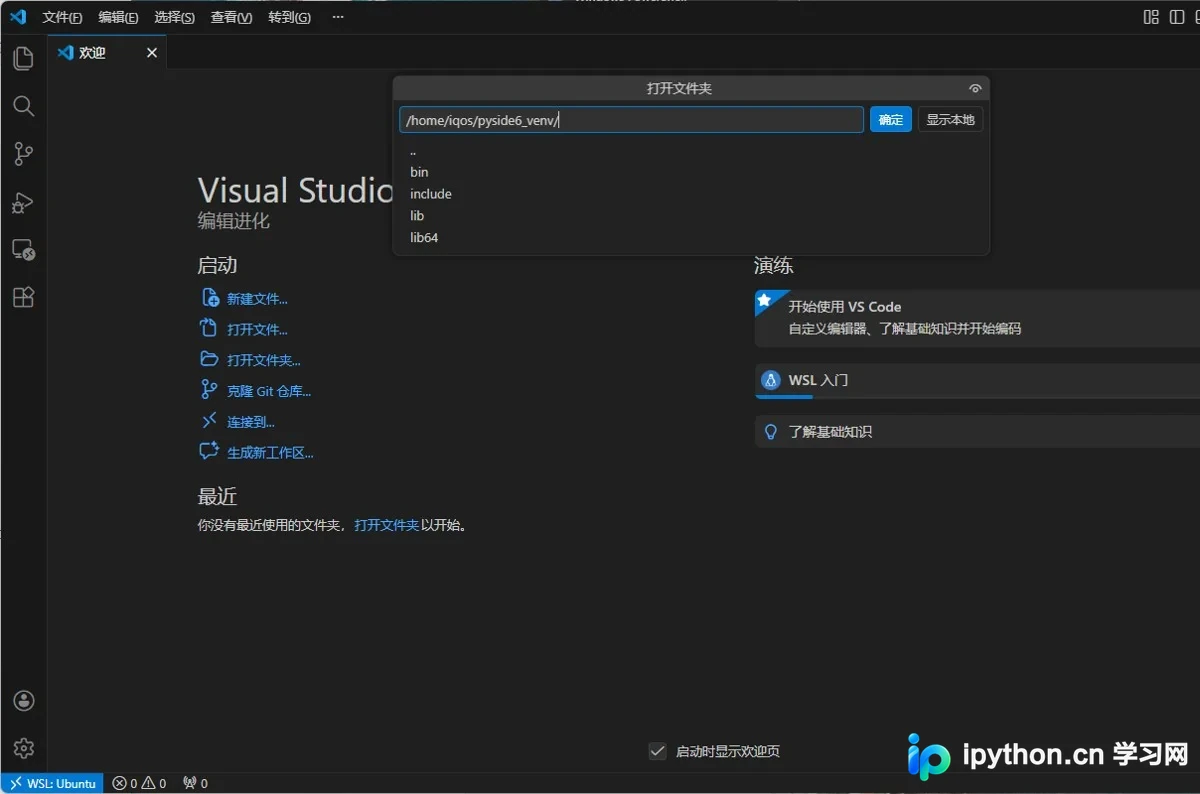Click the WSL: Ubuntu remote indicator

(52, 783)
